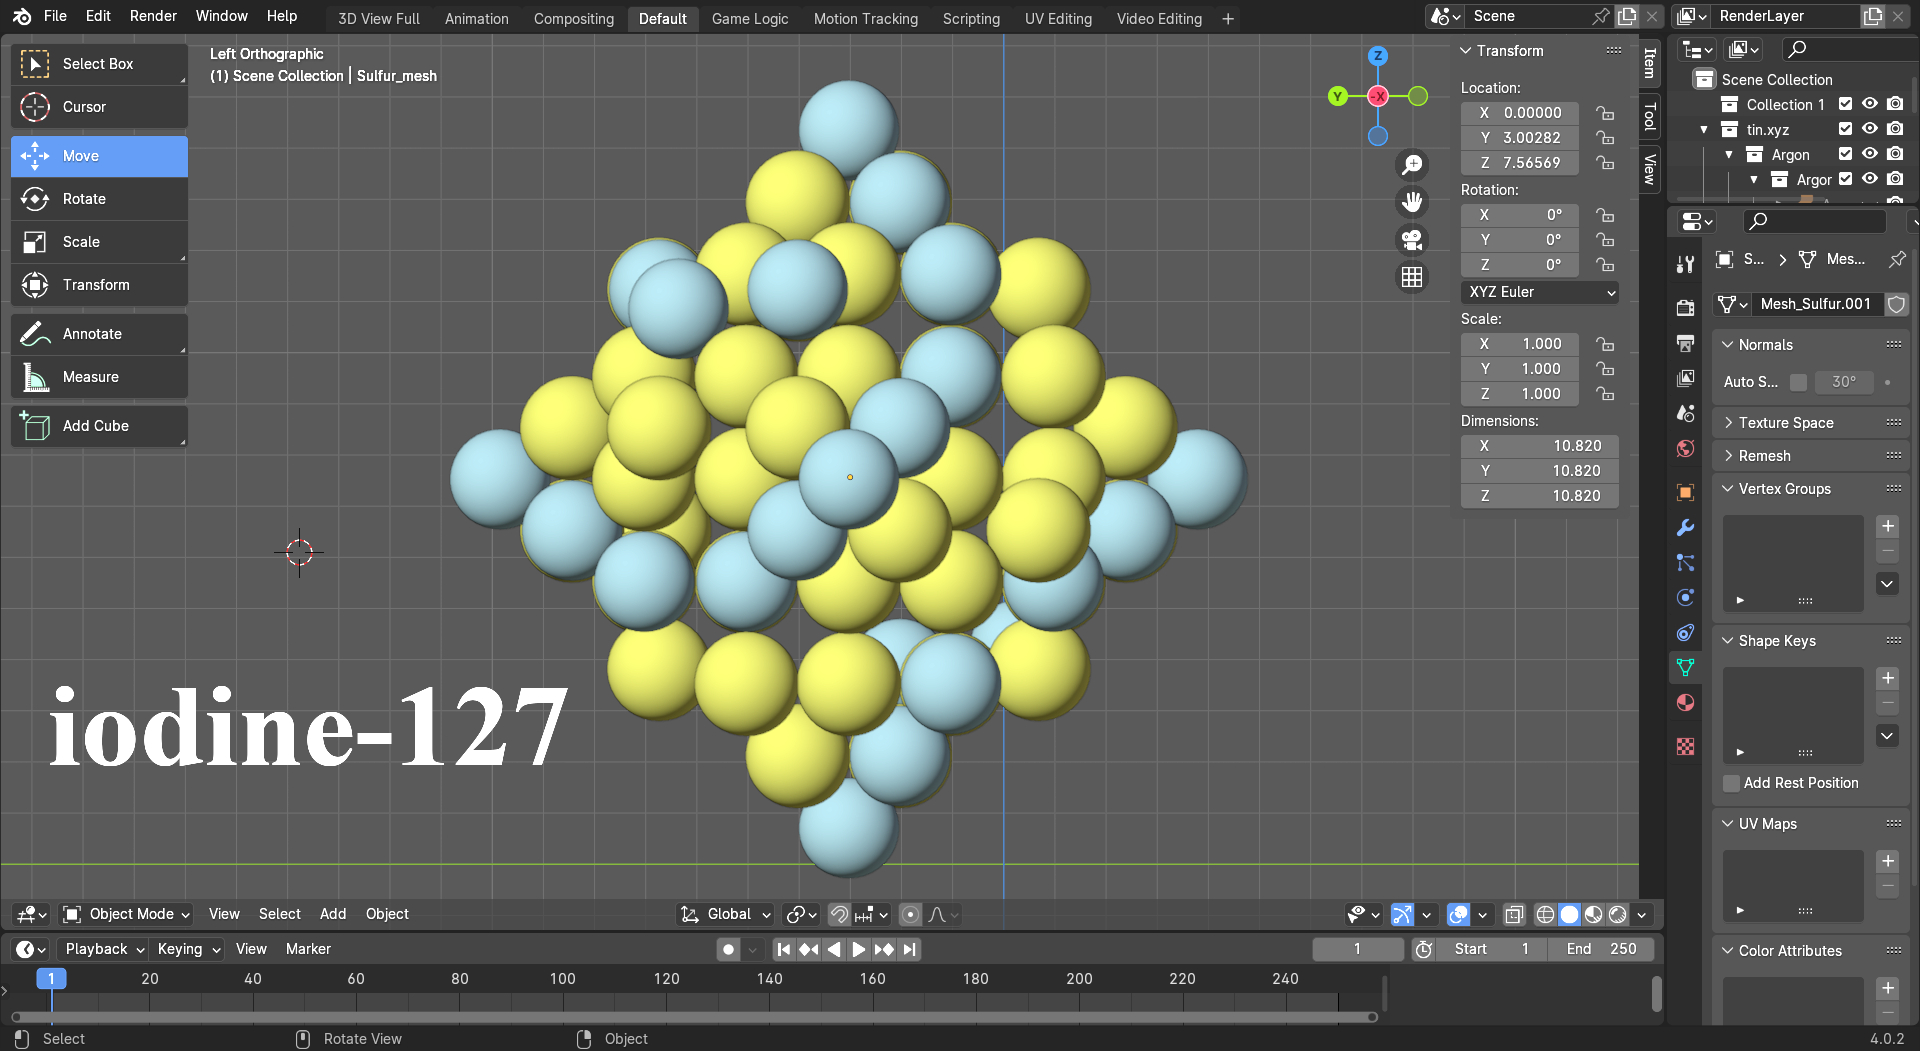Screen dimensions: 1920x1051
Task: Open the Render menu
Action: coord(153,16)
